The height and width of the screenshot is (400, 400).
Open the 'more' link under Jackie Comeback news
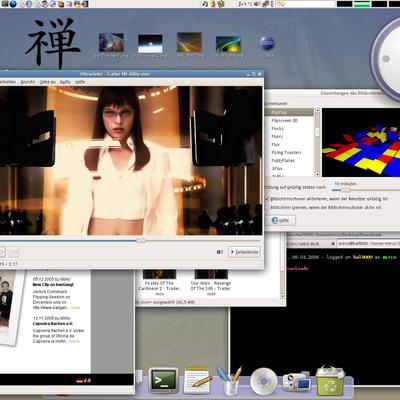point(75,307)
